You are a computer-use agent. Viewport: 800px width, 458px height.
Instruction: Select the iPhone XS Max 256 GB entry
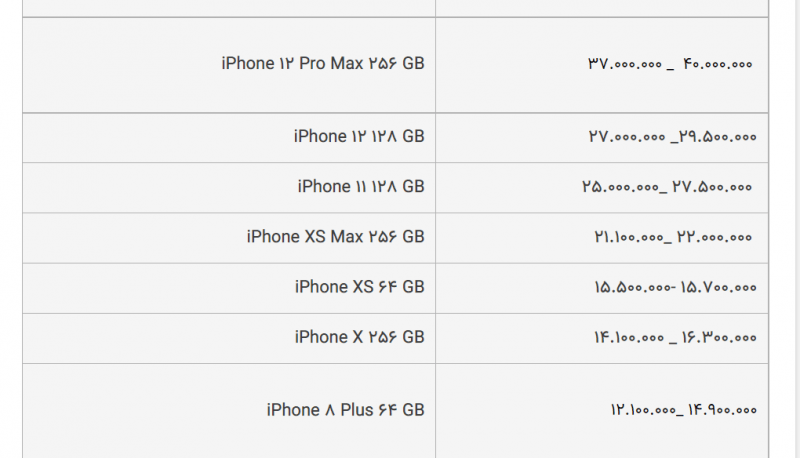[336, 237]
